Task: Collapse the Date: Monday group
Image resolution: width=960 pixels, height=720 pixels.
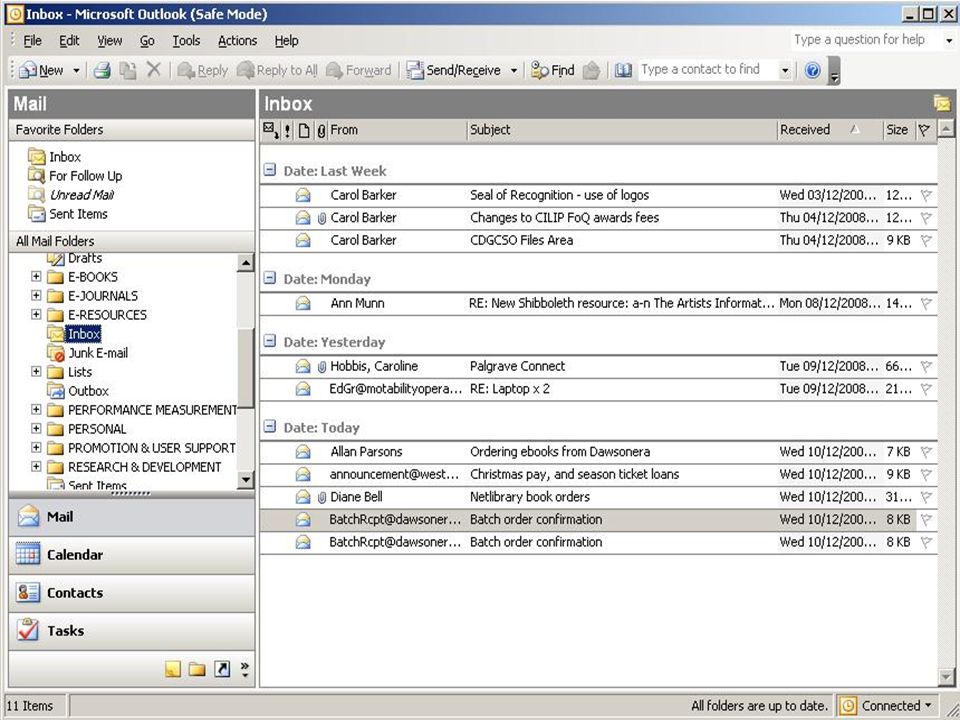Action: [269, 278]
